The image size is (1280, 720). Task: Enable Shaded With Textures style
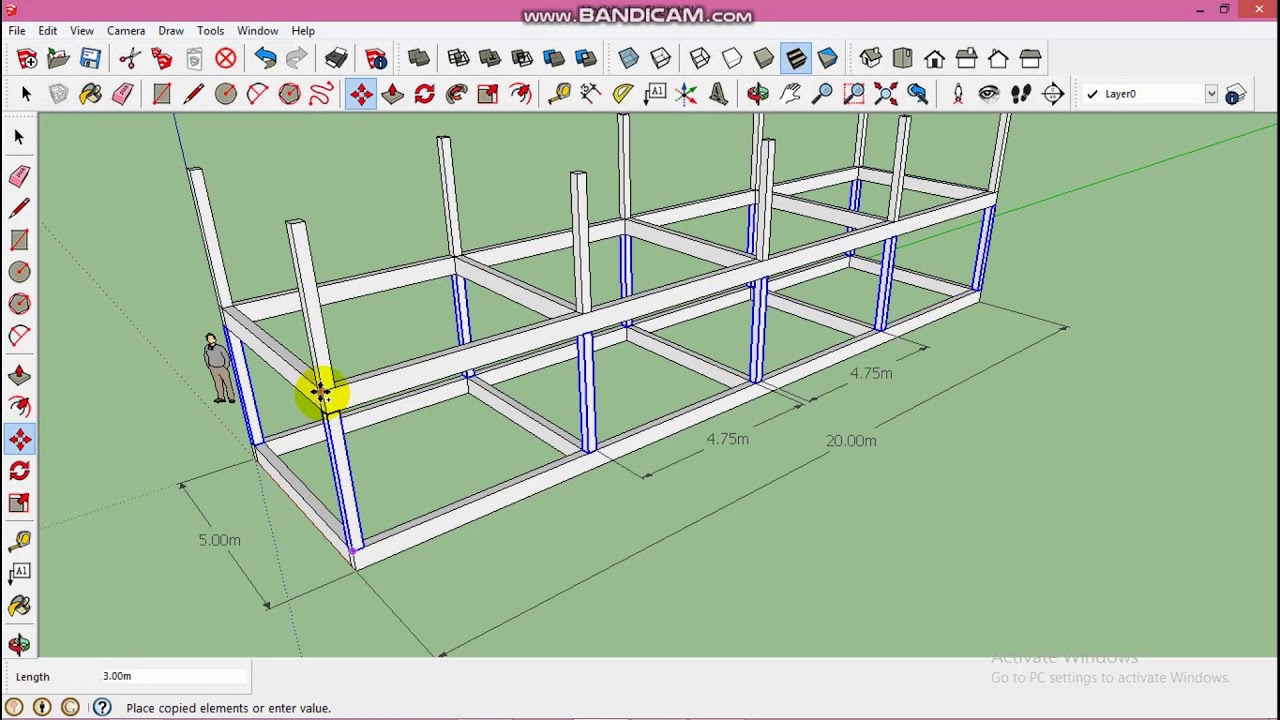[796, 58]
